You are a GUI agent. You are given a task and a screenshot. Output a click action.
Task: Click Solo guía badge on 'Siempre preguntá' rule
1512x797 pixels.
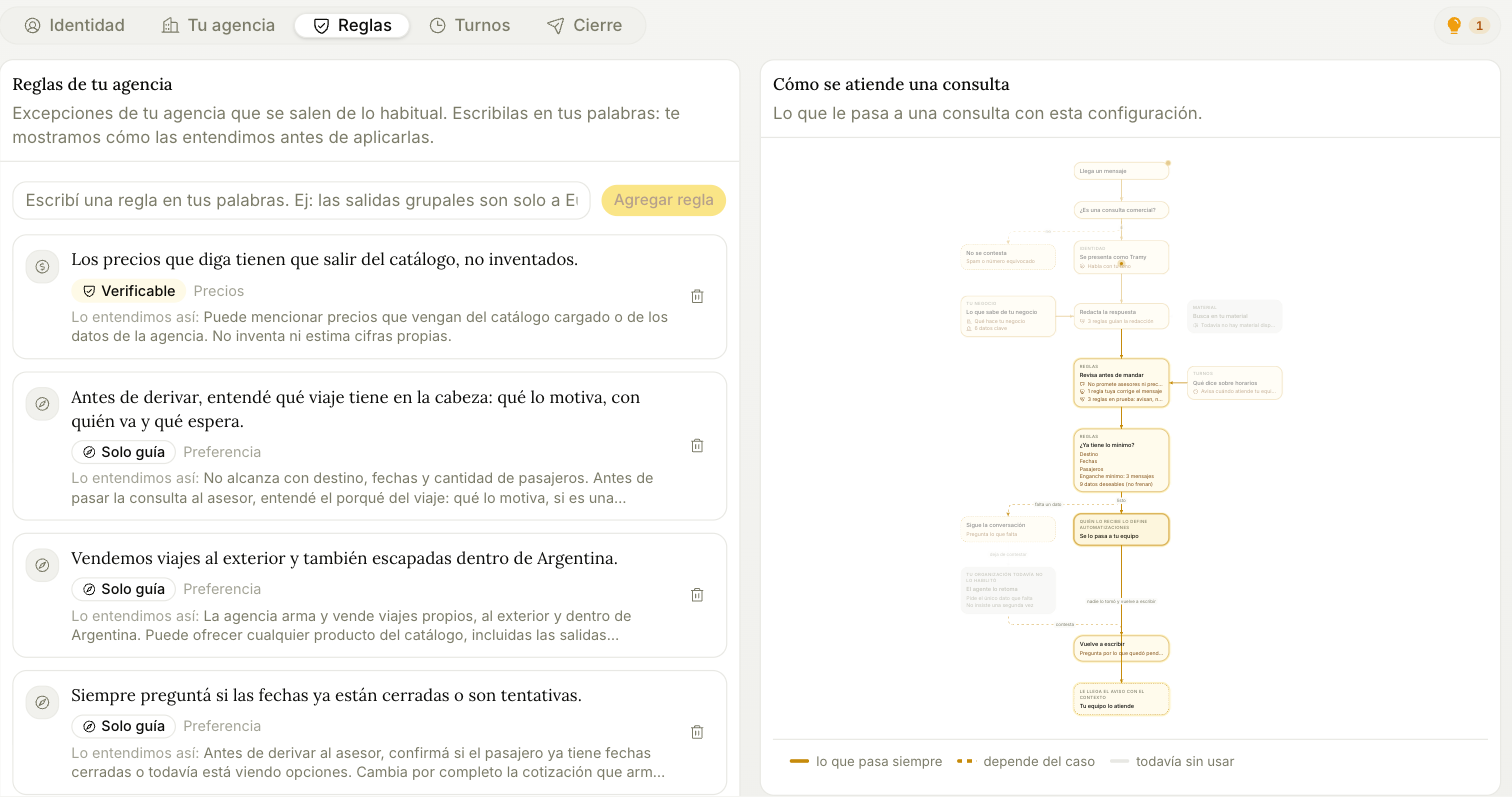(x=124, y=726)
